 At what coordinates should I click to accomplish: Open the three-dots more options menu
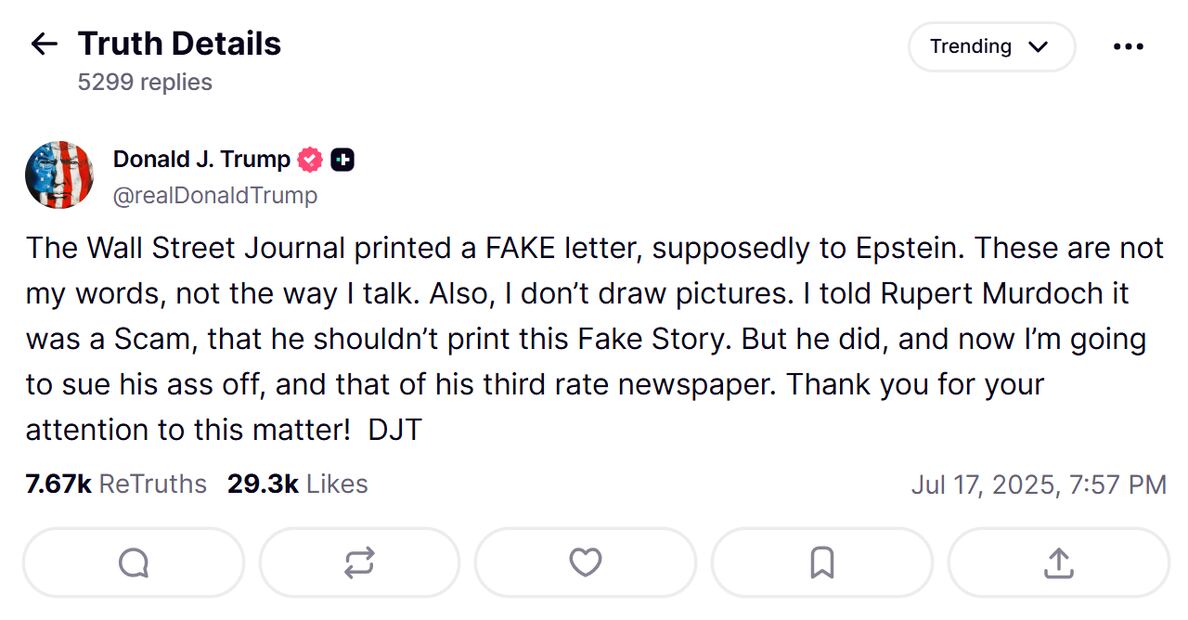coord(1127,47)
